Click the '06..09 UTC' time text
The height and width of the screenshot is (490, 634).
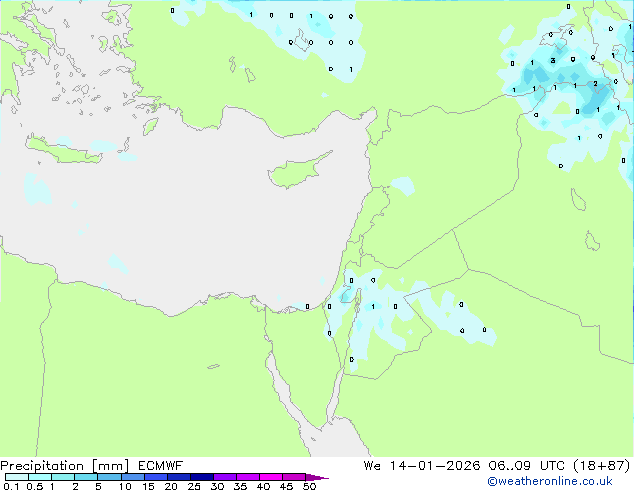coord(528,465)
